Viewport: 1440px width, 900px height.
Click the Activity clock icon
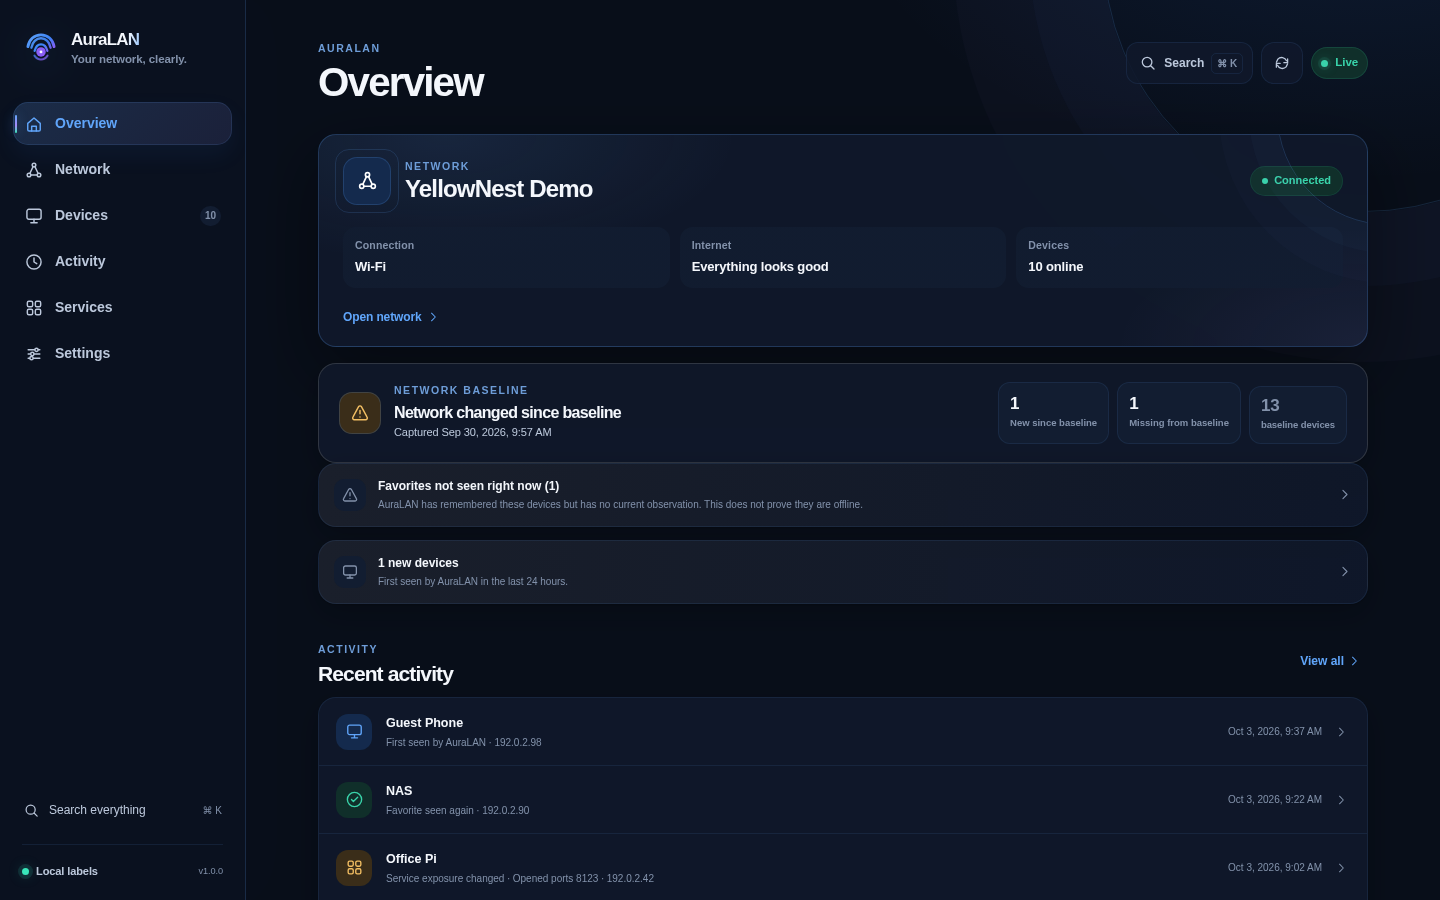pyautogui.click(x=34, y=262)
